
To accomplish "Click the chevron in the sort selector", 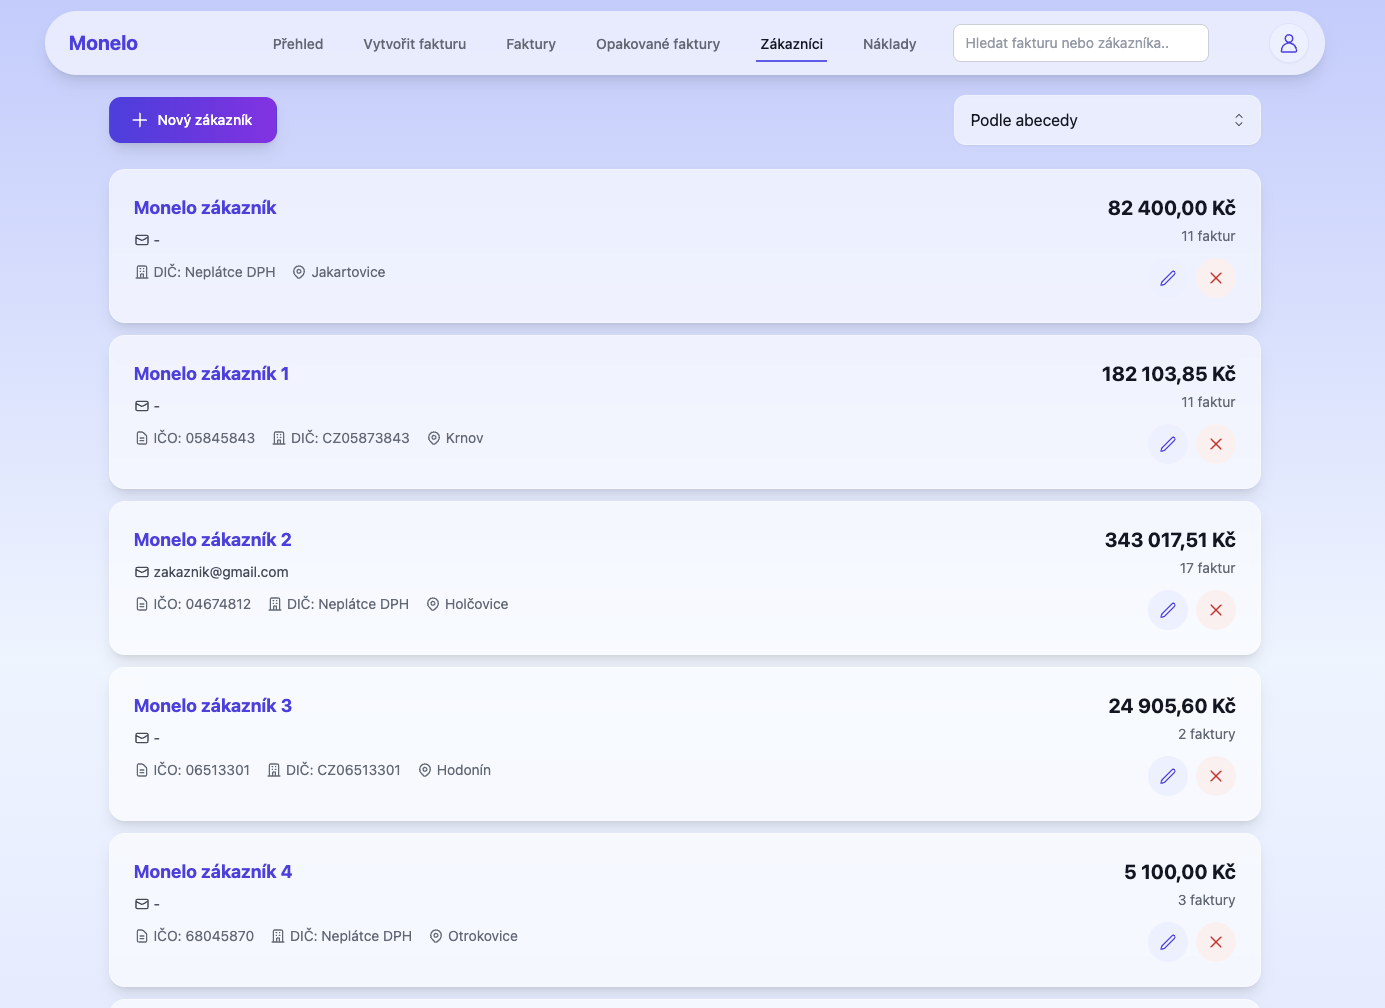I will click(x=1239, y=120).
